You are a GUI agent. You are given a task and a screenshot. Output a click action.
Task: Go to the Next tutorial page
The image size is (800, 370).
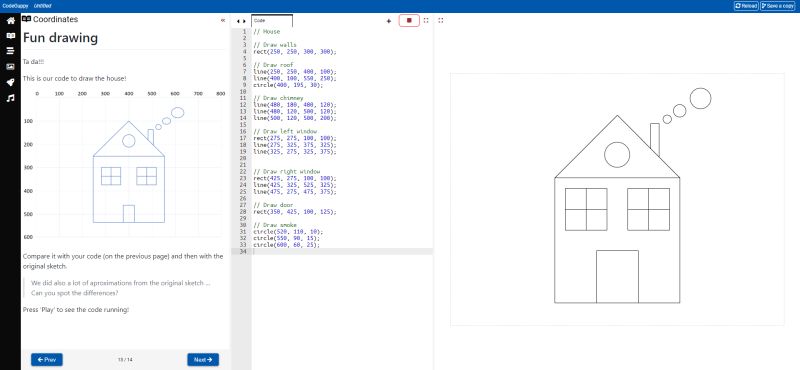203,359
